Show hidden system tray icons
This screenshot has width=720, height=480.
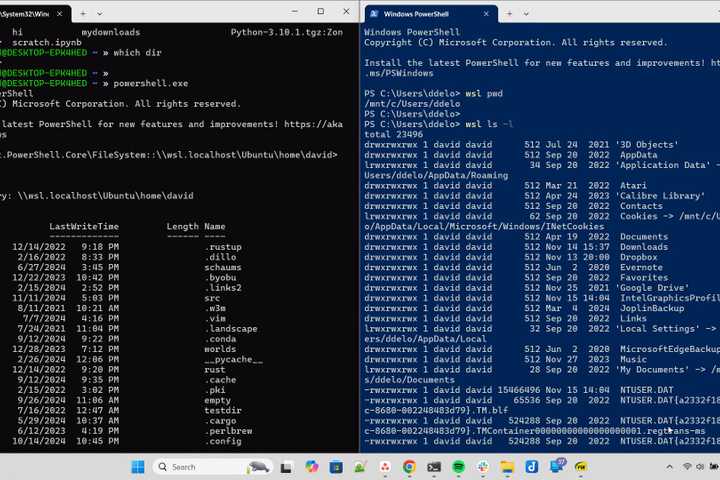pos(669,467)
